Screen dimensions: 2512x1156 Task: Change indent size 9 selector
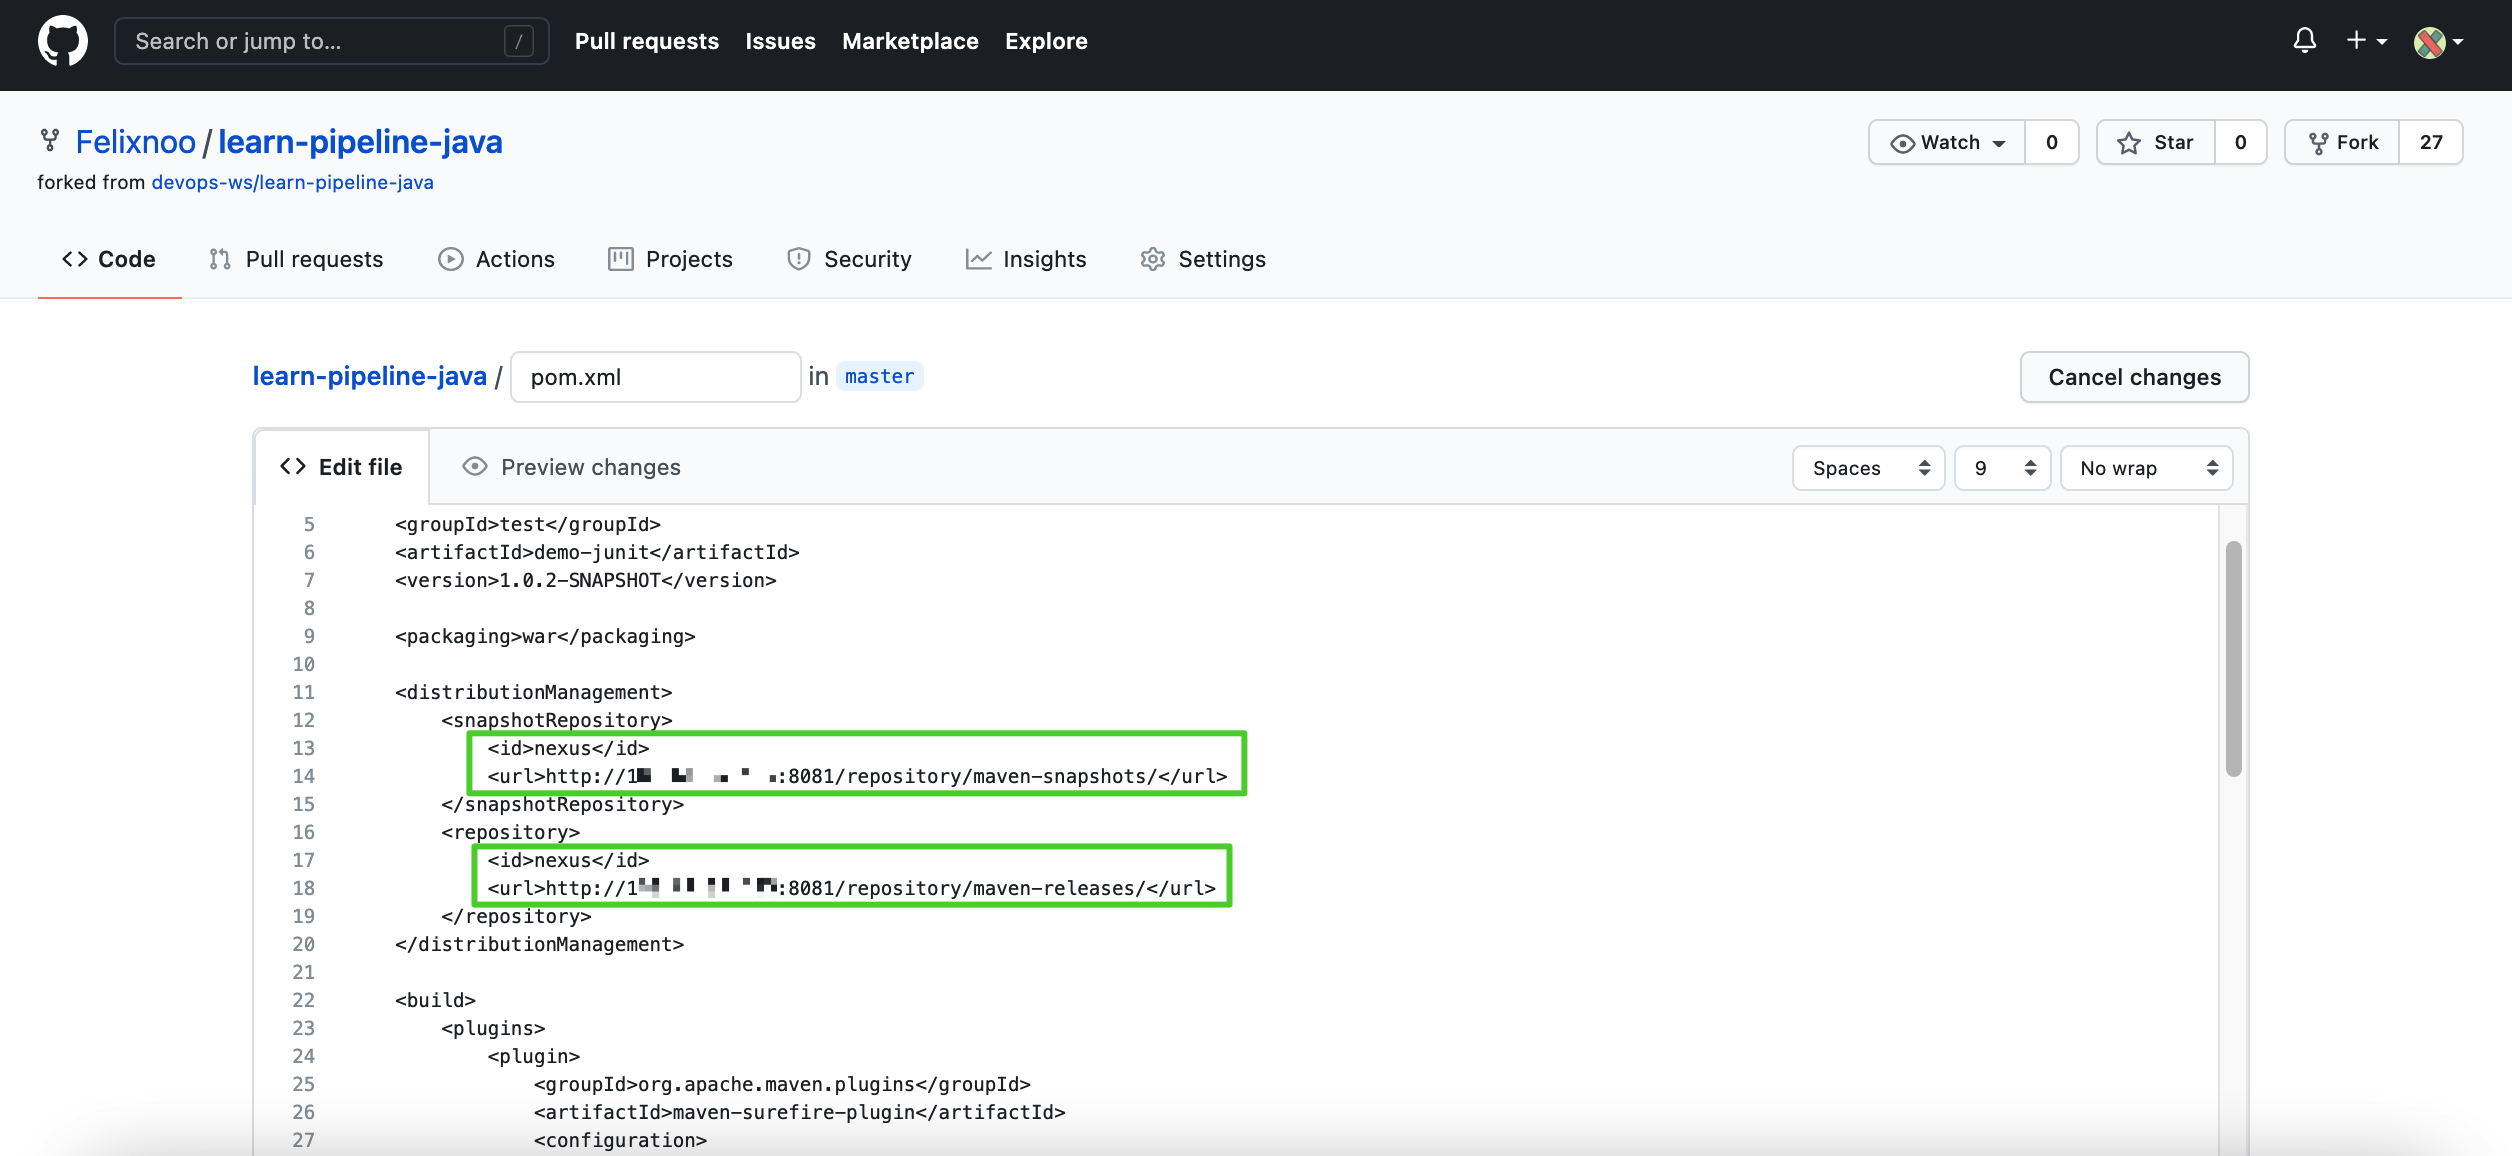click(x=2002, y=468)
